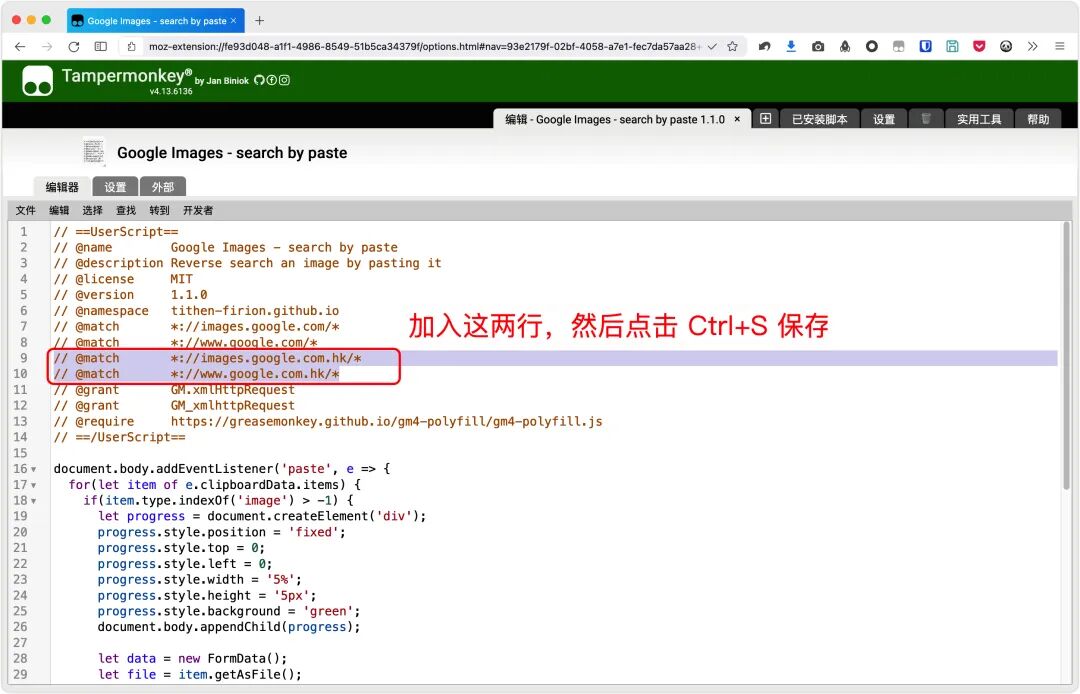Click the camera screenshot extension icon
1080x694 pixels.
click(x=818, y=47)
